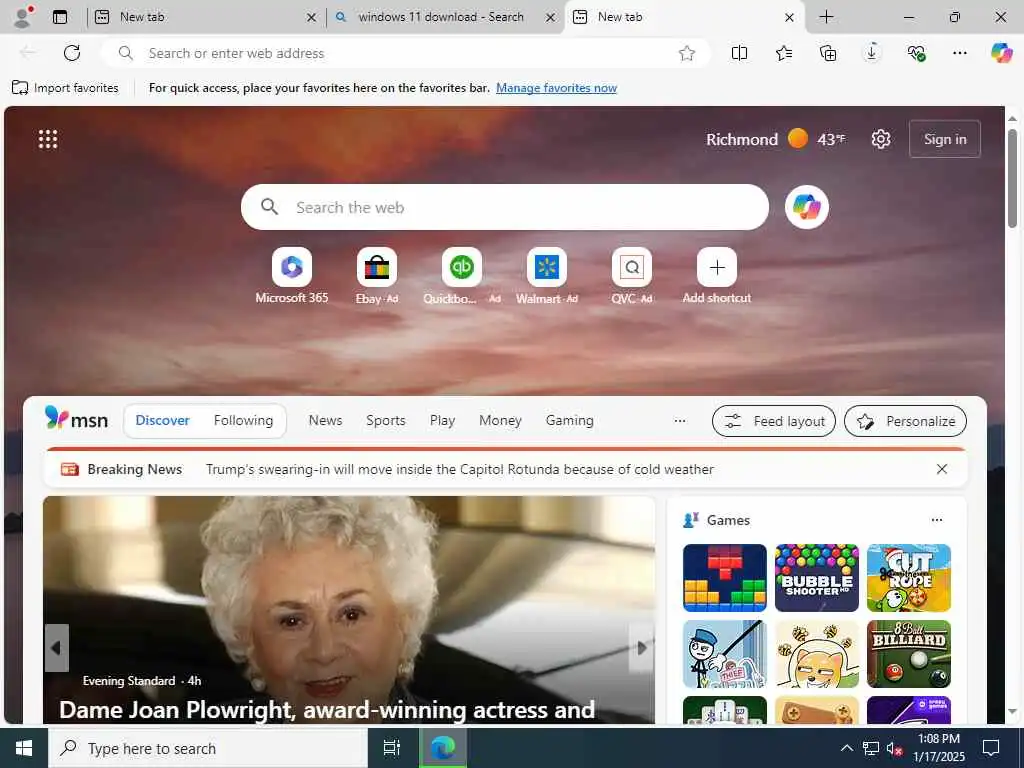This screenshot has width=1024, height=768.
Task: Show hidden system tray icons chevron
Action: click(x=846, y=748)
